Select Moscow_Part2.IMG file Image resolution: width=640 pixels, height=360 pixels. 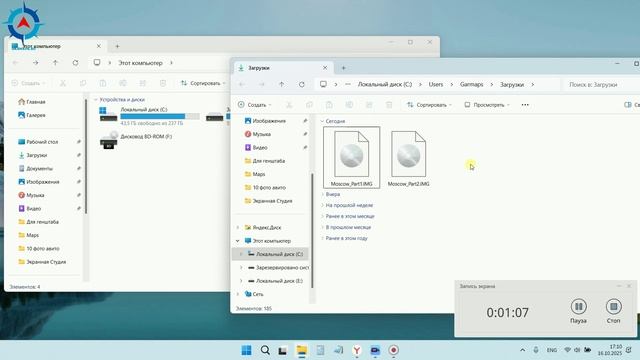409,158
